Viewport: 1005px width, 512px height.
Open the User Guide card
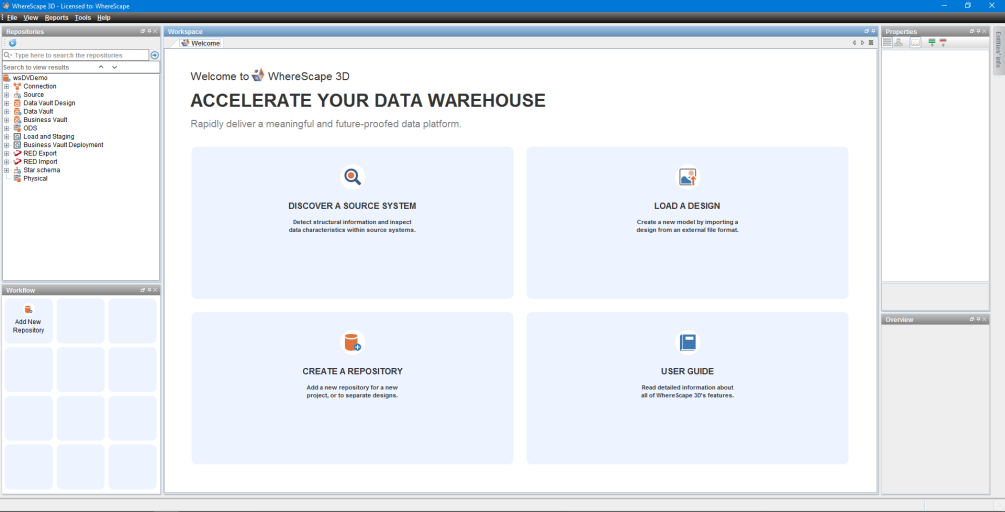tap(687, 388)
